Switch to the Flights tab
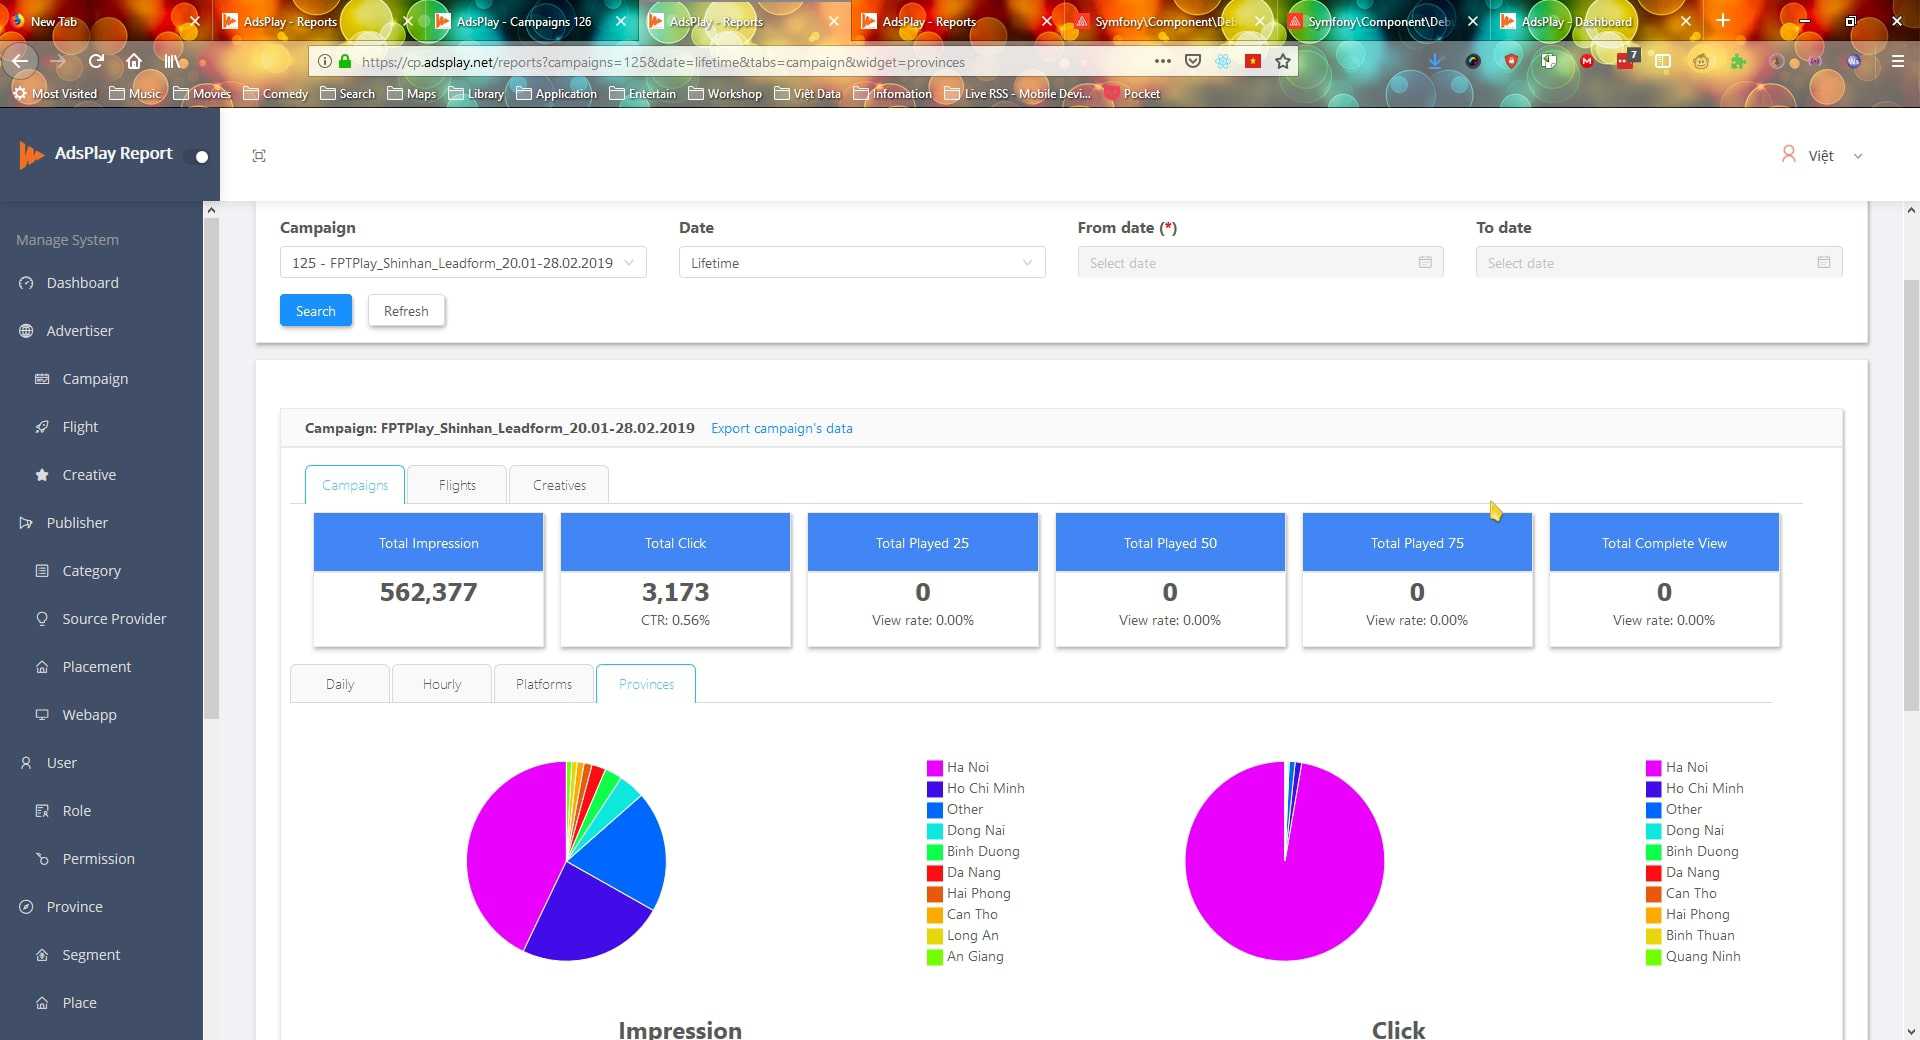The image size is (1920, 1040). tap(457, 485)
